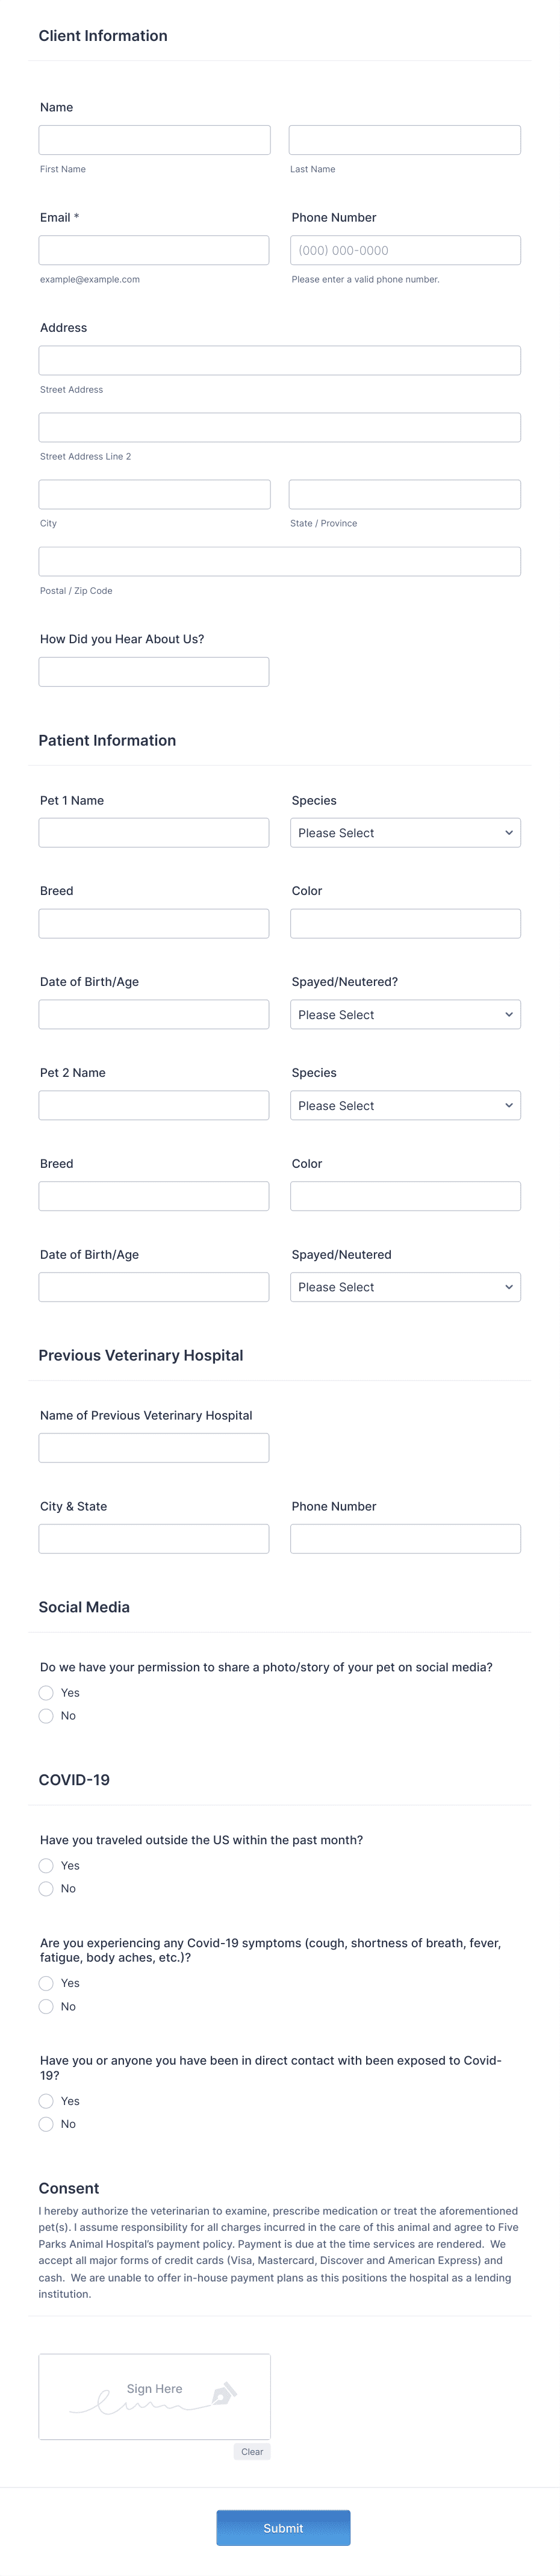Click the Pet 1 Name field
This screenshot has width=560, height=2576.
(x=154, y=833)
